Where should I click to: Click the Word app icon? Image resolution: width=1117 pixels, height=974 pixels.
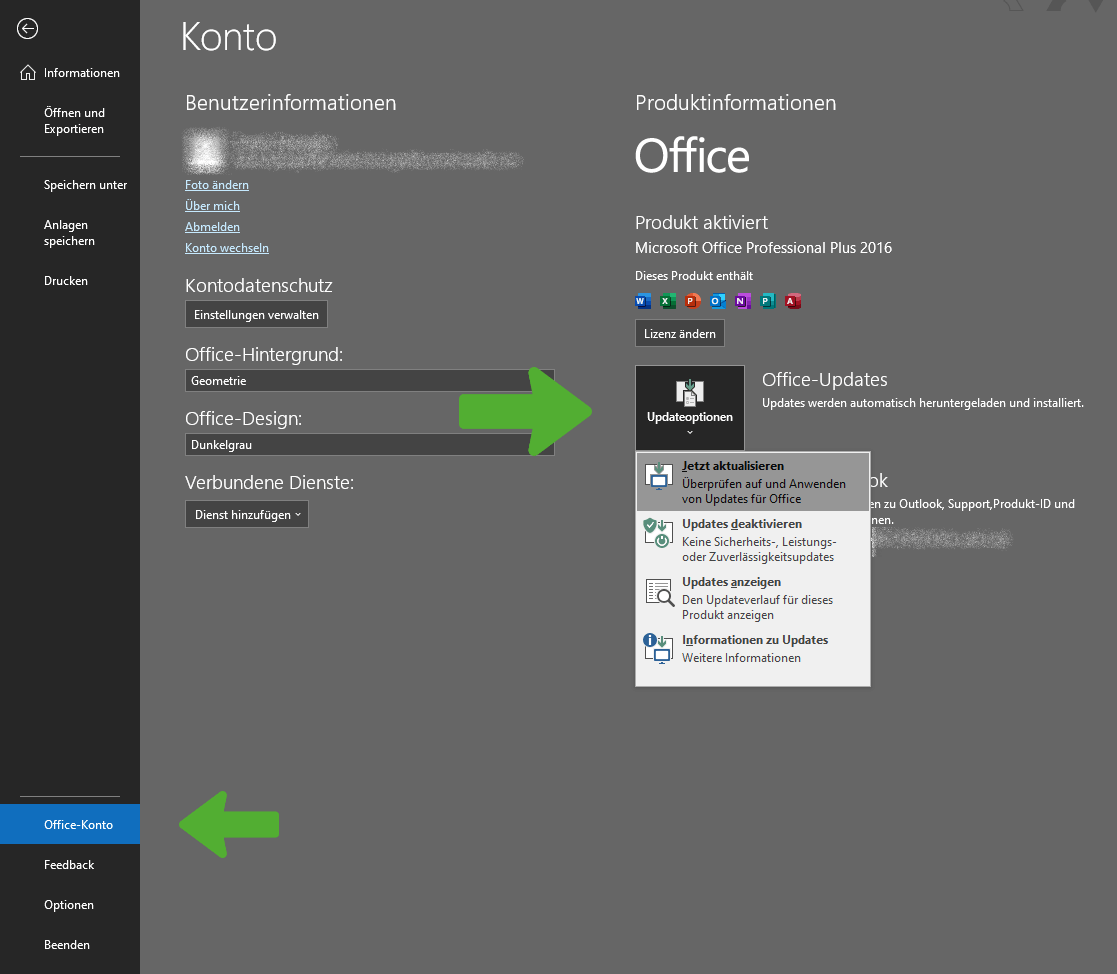[x=643, y=301]
